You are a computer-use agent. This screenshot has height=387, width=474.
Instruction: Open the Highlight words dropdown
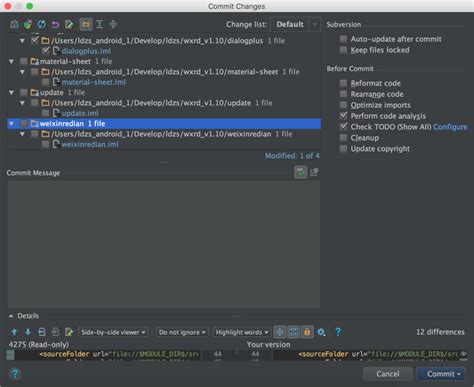[x=242, y=332]
